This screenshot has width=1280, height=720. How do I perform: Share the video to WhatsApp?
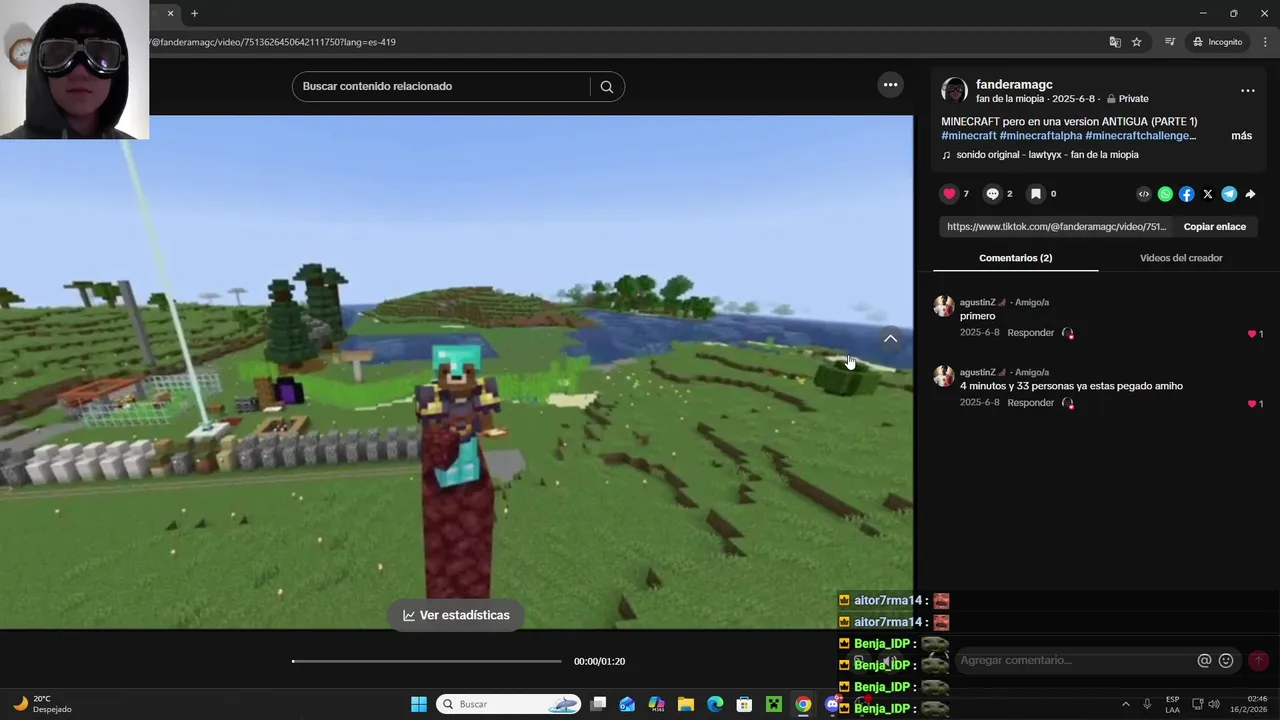coord(1165,194)
